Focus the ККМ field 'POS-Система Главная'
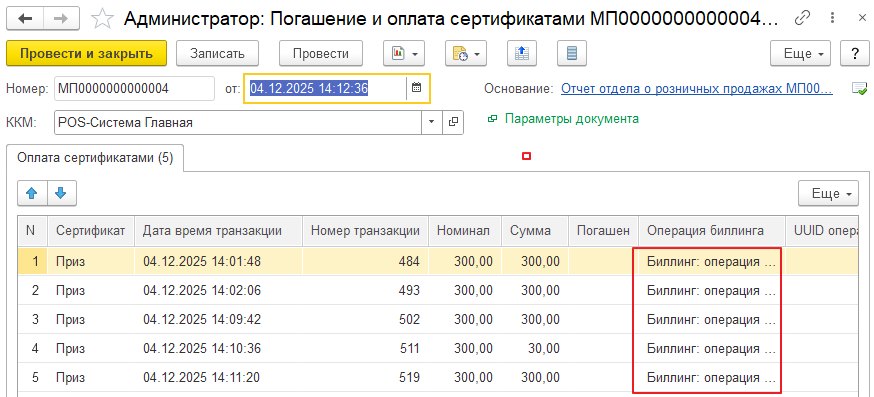874x397 pixels. click(x=238, y=123)
